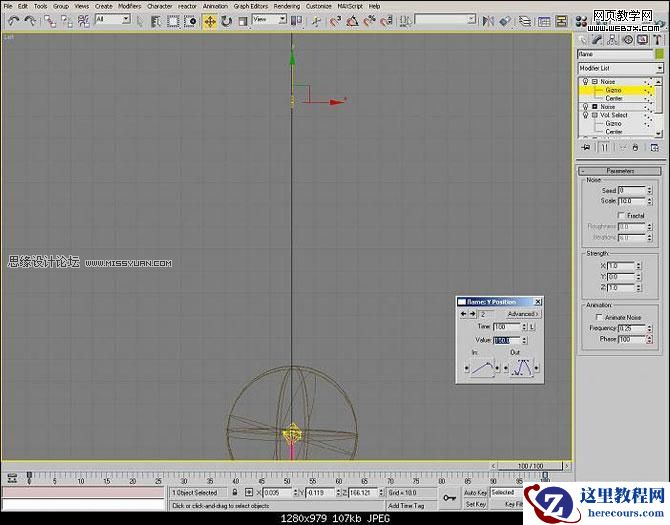This screenshot has height=525, width=670.
Task: Click the Undo arrow in the main toolbar
Action: coord(13,20)
